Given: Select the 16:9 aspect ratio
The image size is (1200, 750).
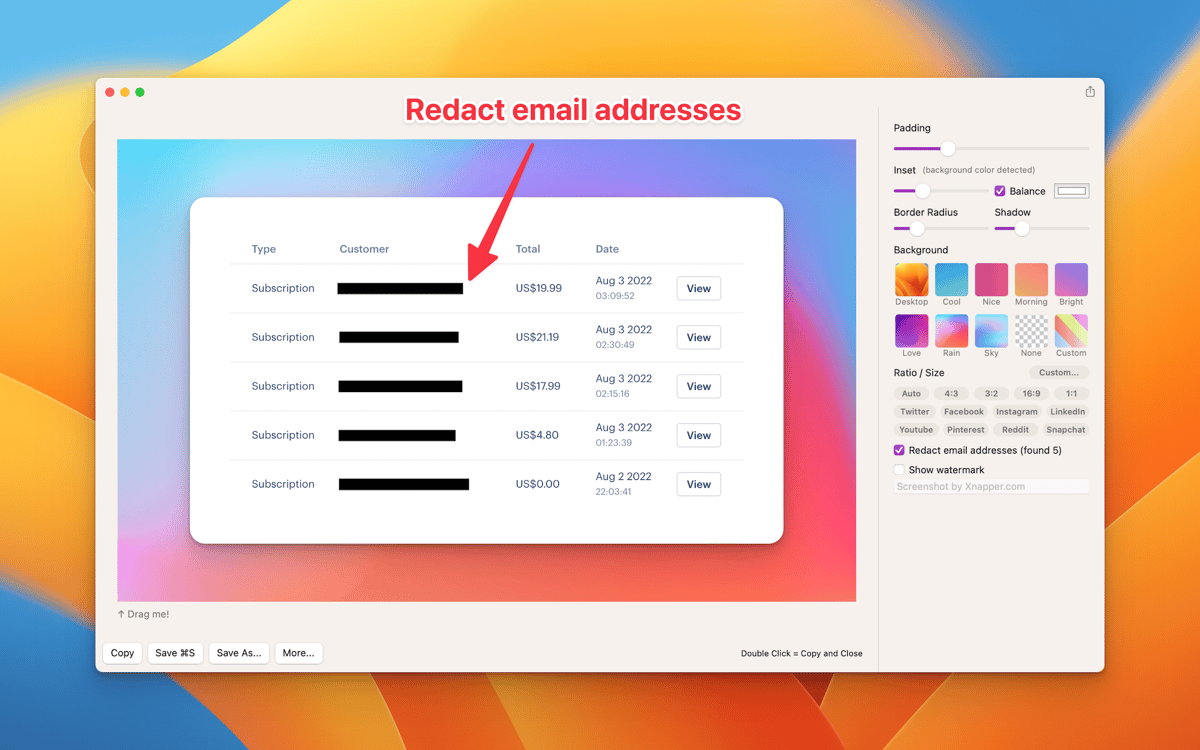Looking at the screenshot, I should [x=1031, y=394].
